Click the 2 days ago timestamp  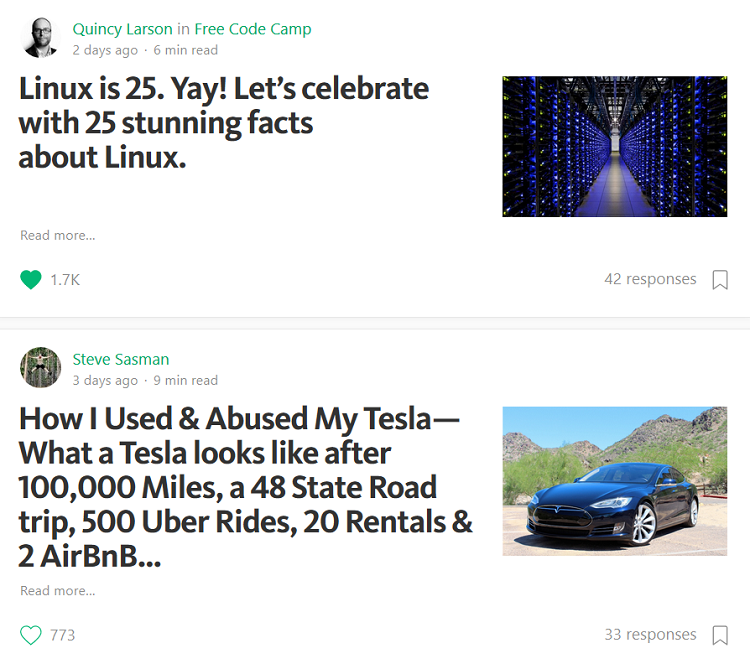coord(105,50)
